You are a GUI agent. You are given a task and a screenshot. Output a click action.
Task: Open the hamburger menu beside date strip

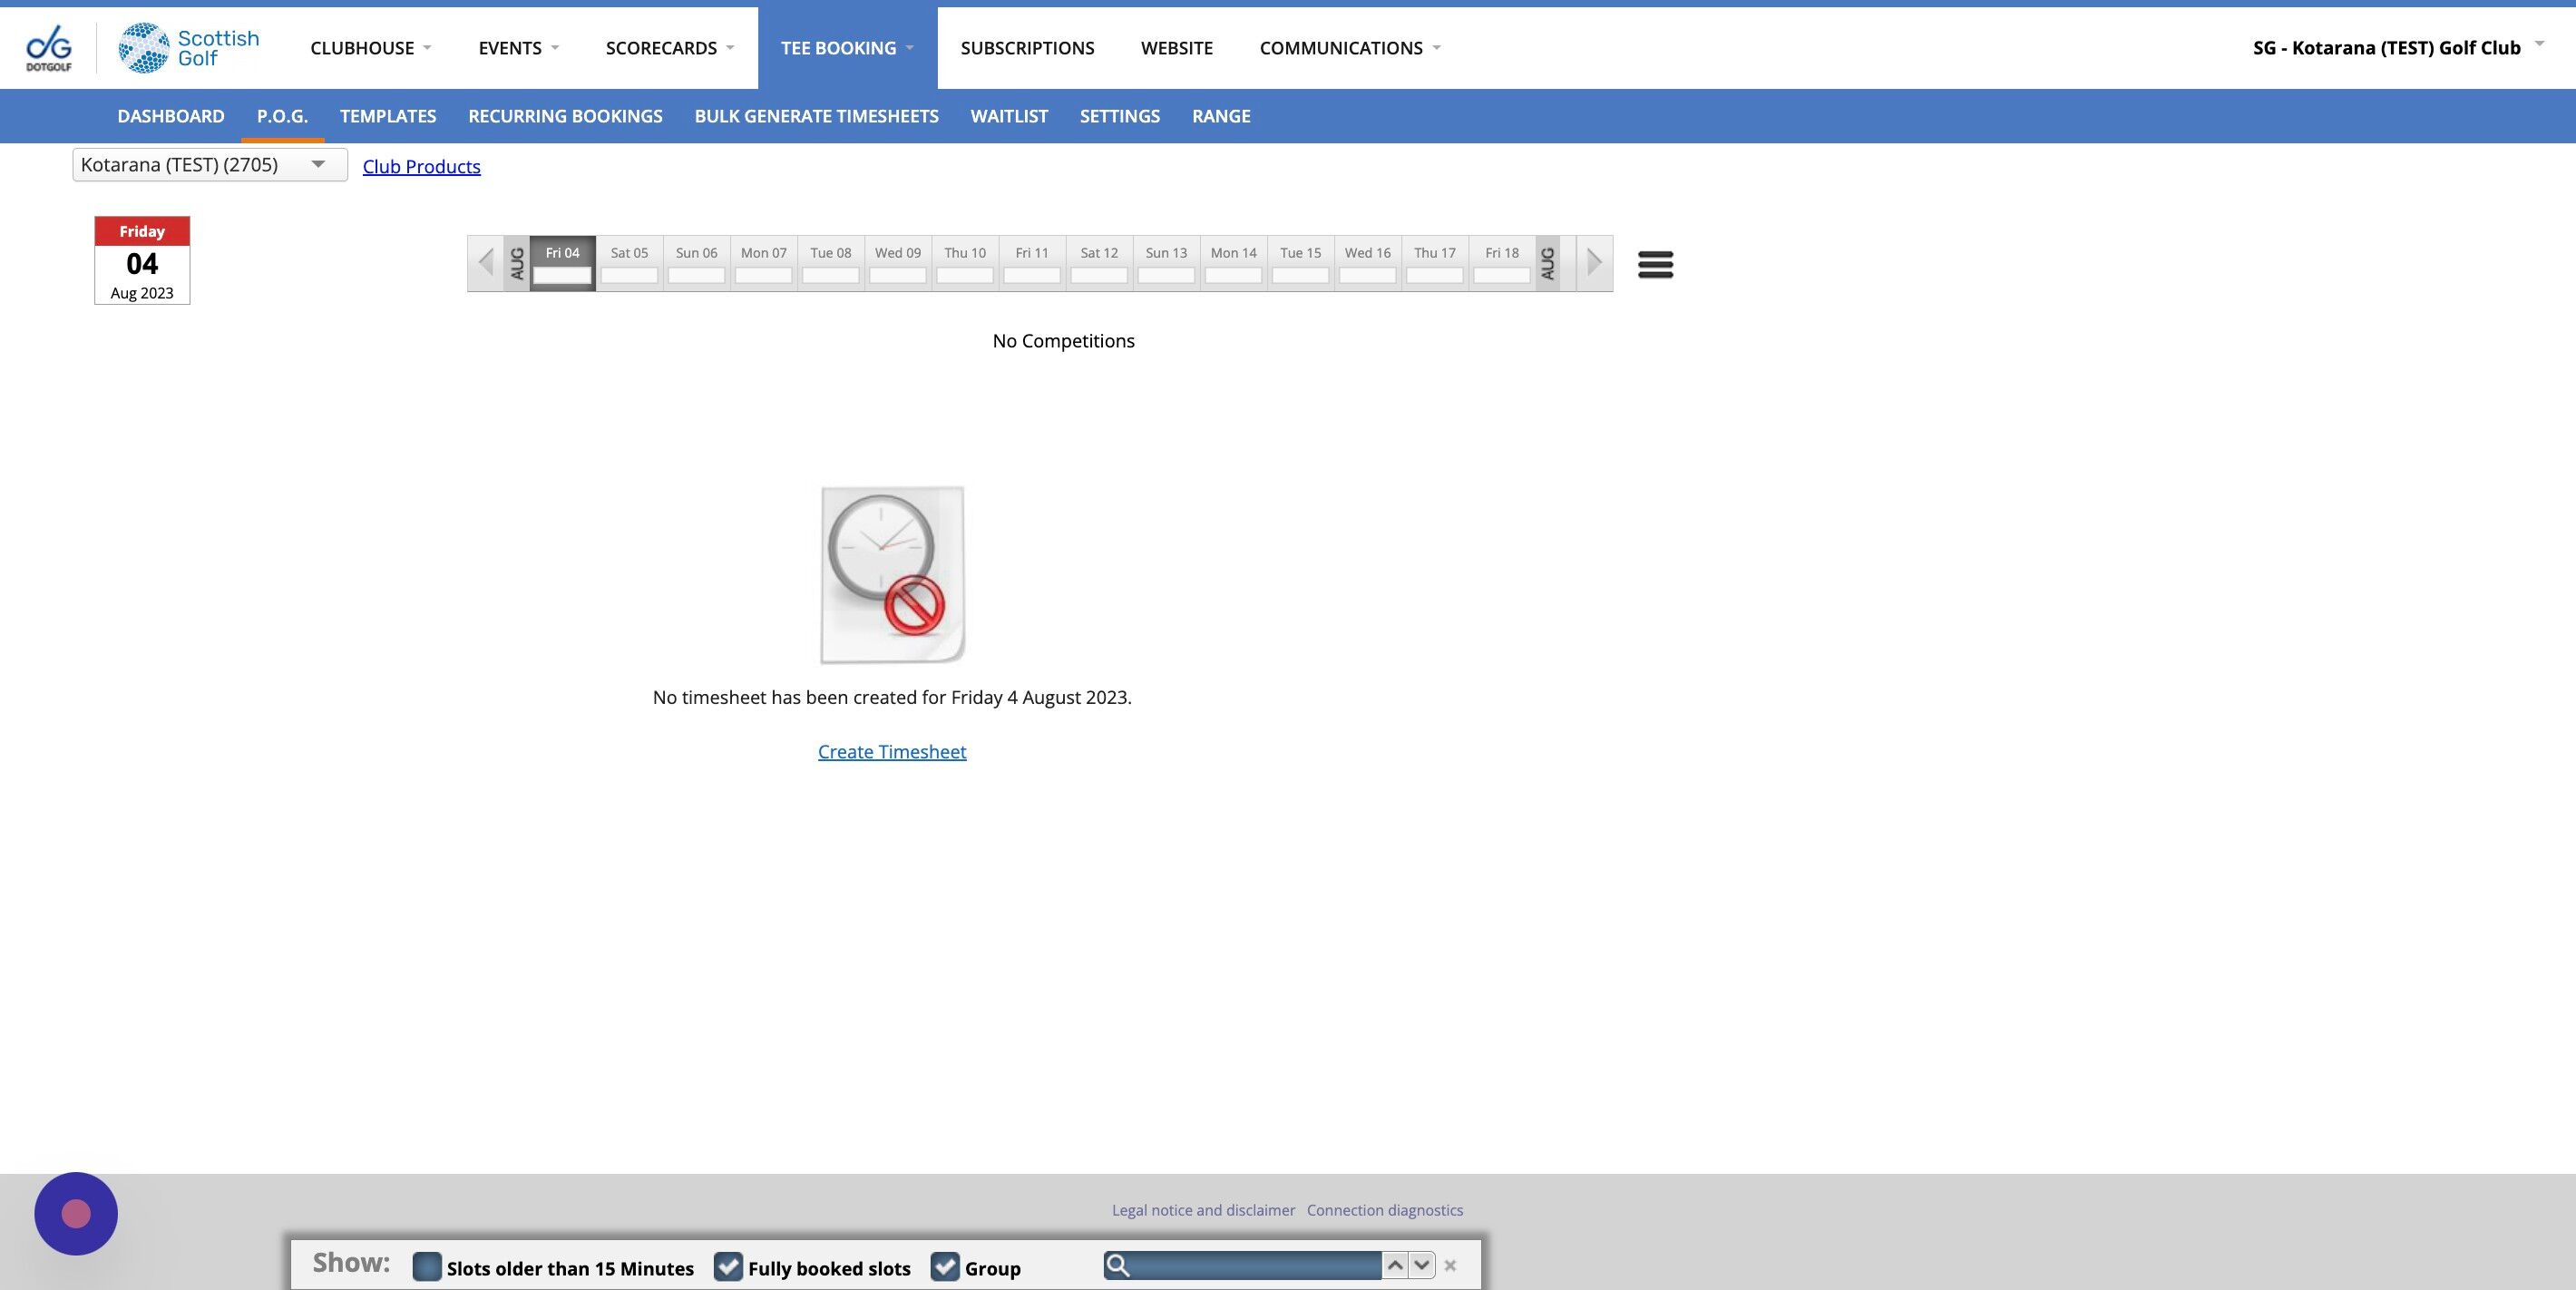1655,265
